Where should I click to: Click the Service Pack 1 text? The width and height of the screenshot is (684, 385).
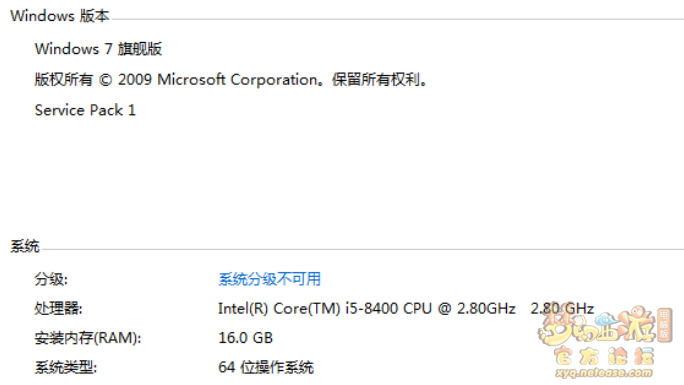(86, 110)
